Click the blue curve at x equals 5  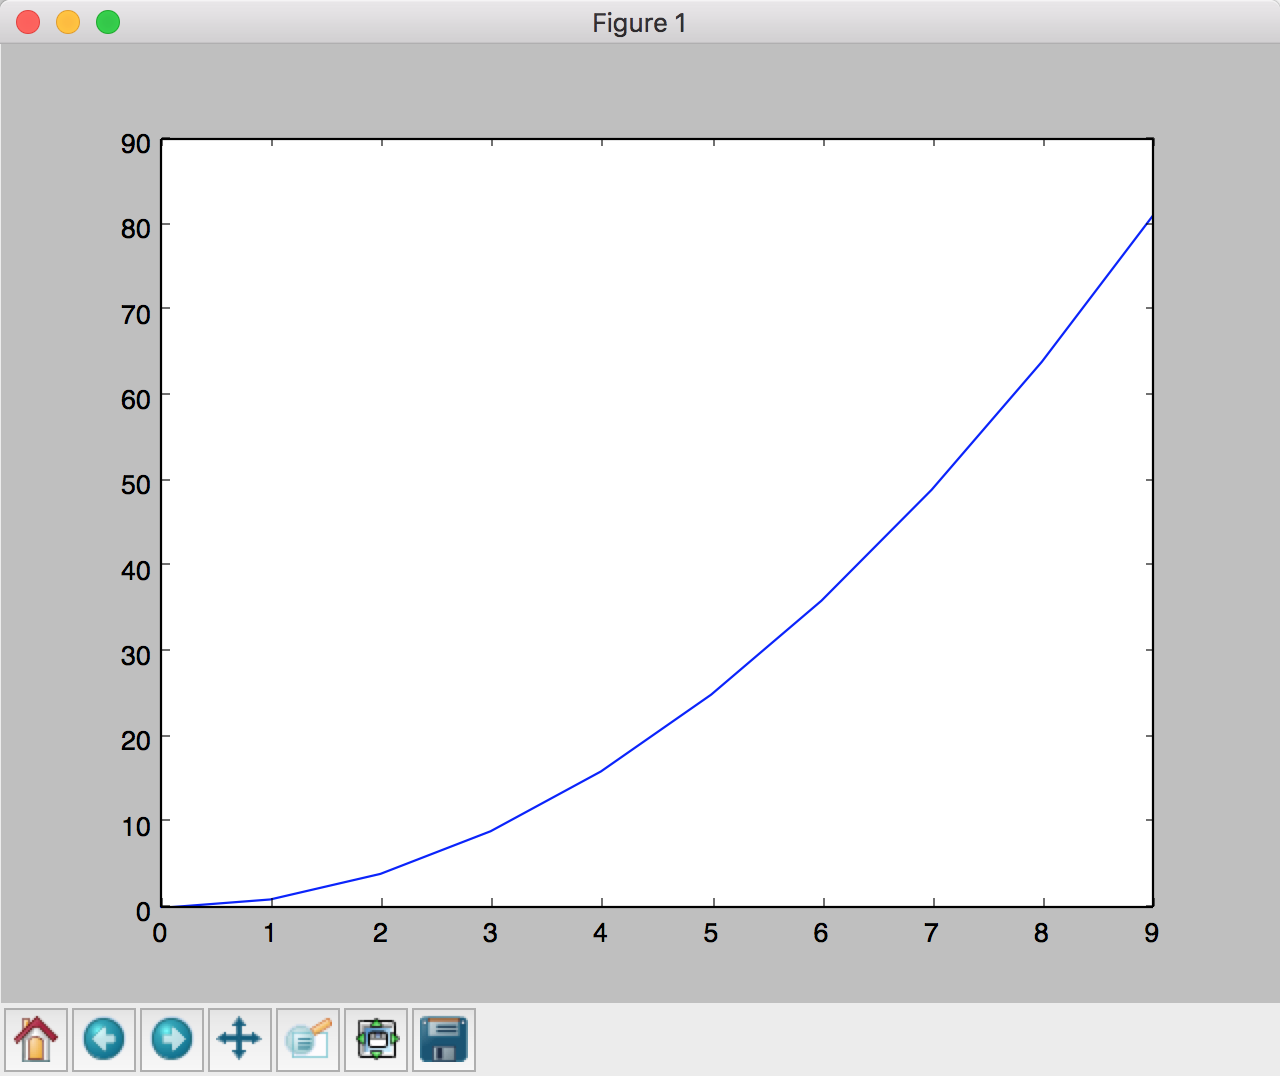[x=712, y=694]
